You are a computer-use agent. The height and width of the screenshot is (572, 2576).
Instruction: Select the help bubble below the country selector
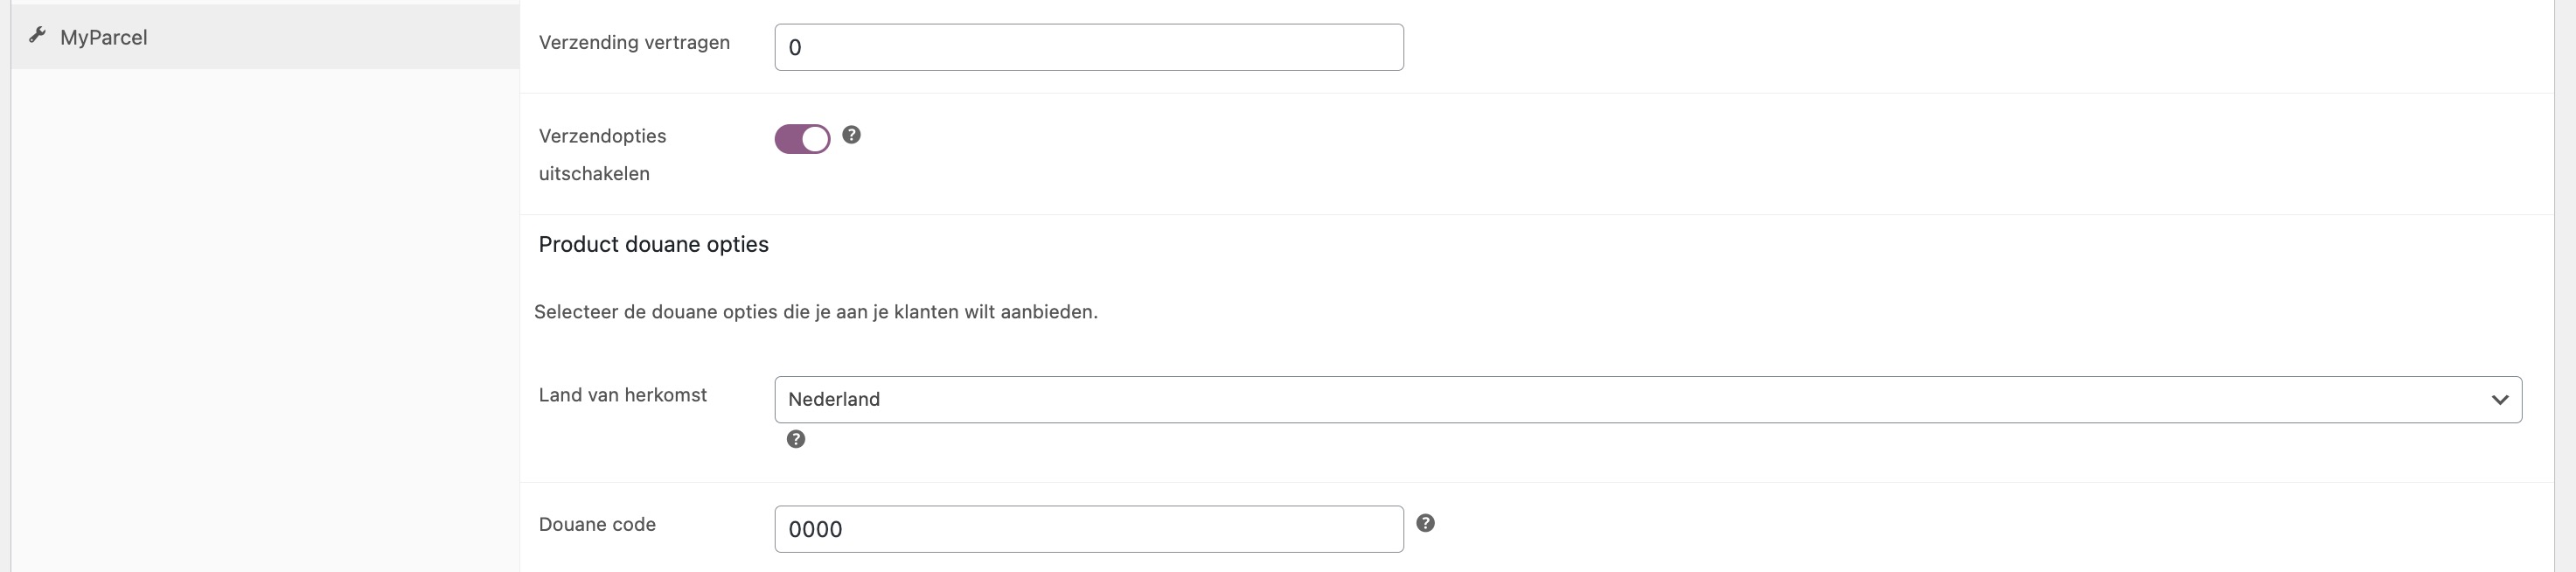point(795,439)
